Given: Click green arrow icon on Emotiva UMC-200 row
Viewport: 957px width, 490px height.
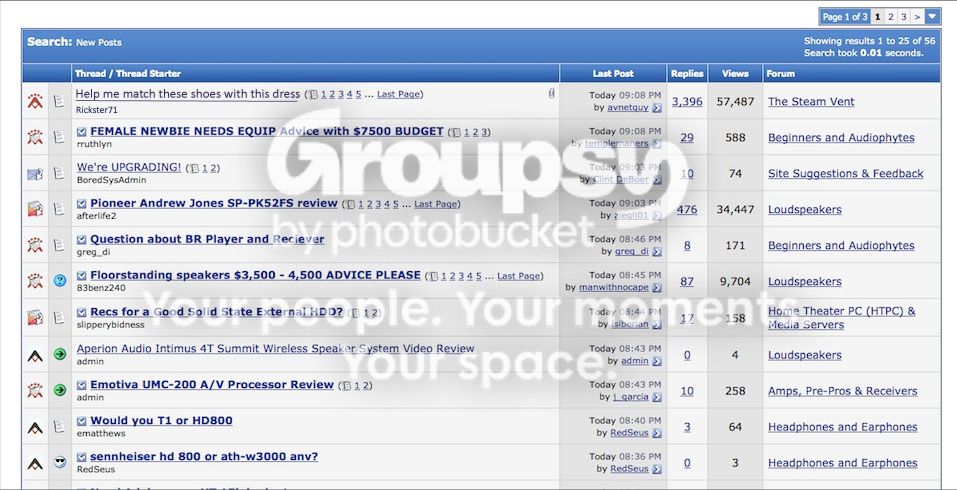Looking at the screenshot, I should pyautogui.click(x=59, y=390).
